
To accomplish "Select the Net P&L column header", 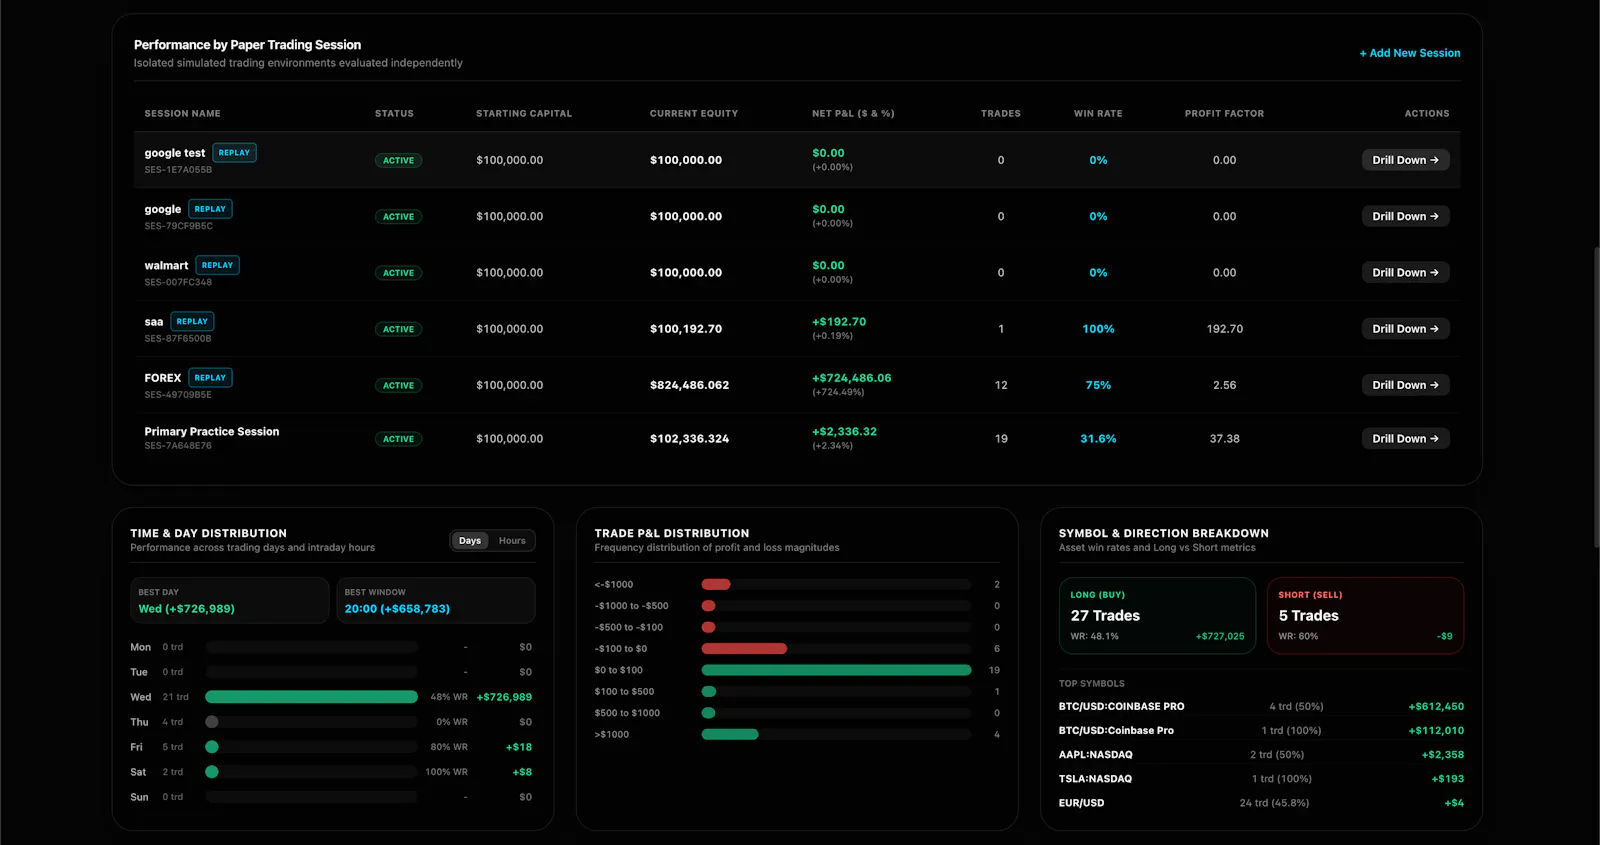I will coord(853,114).
